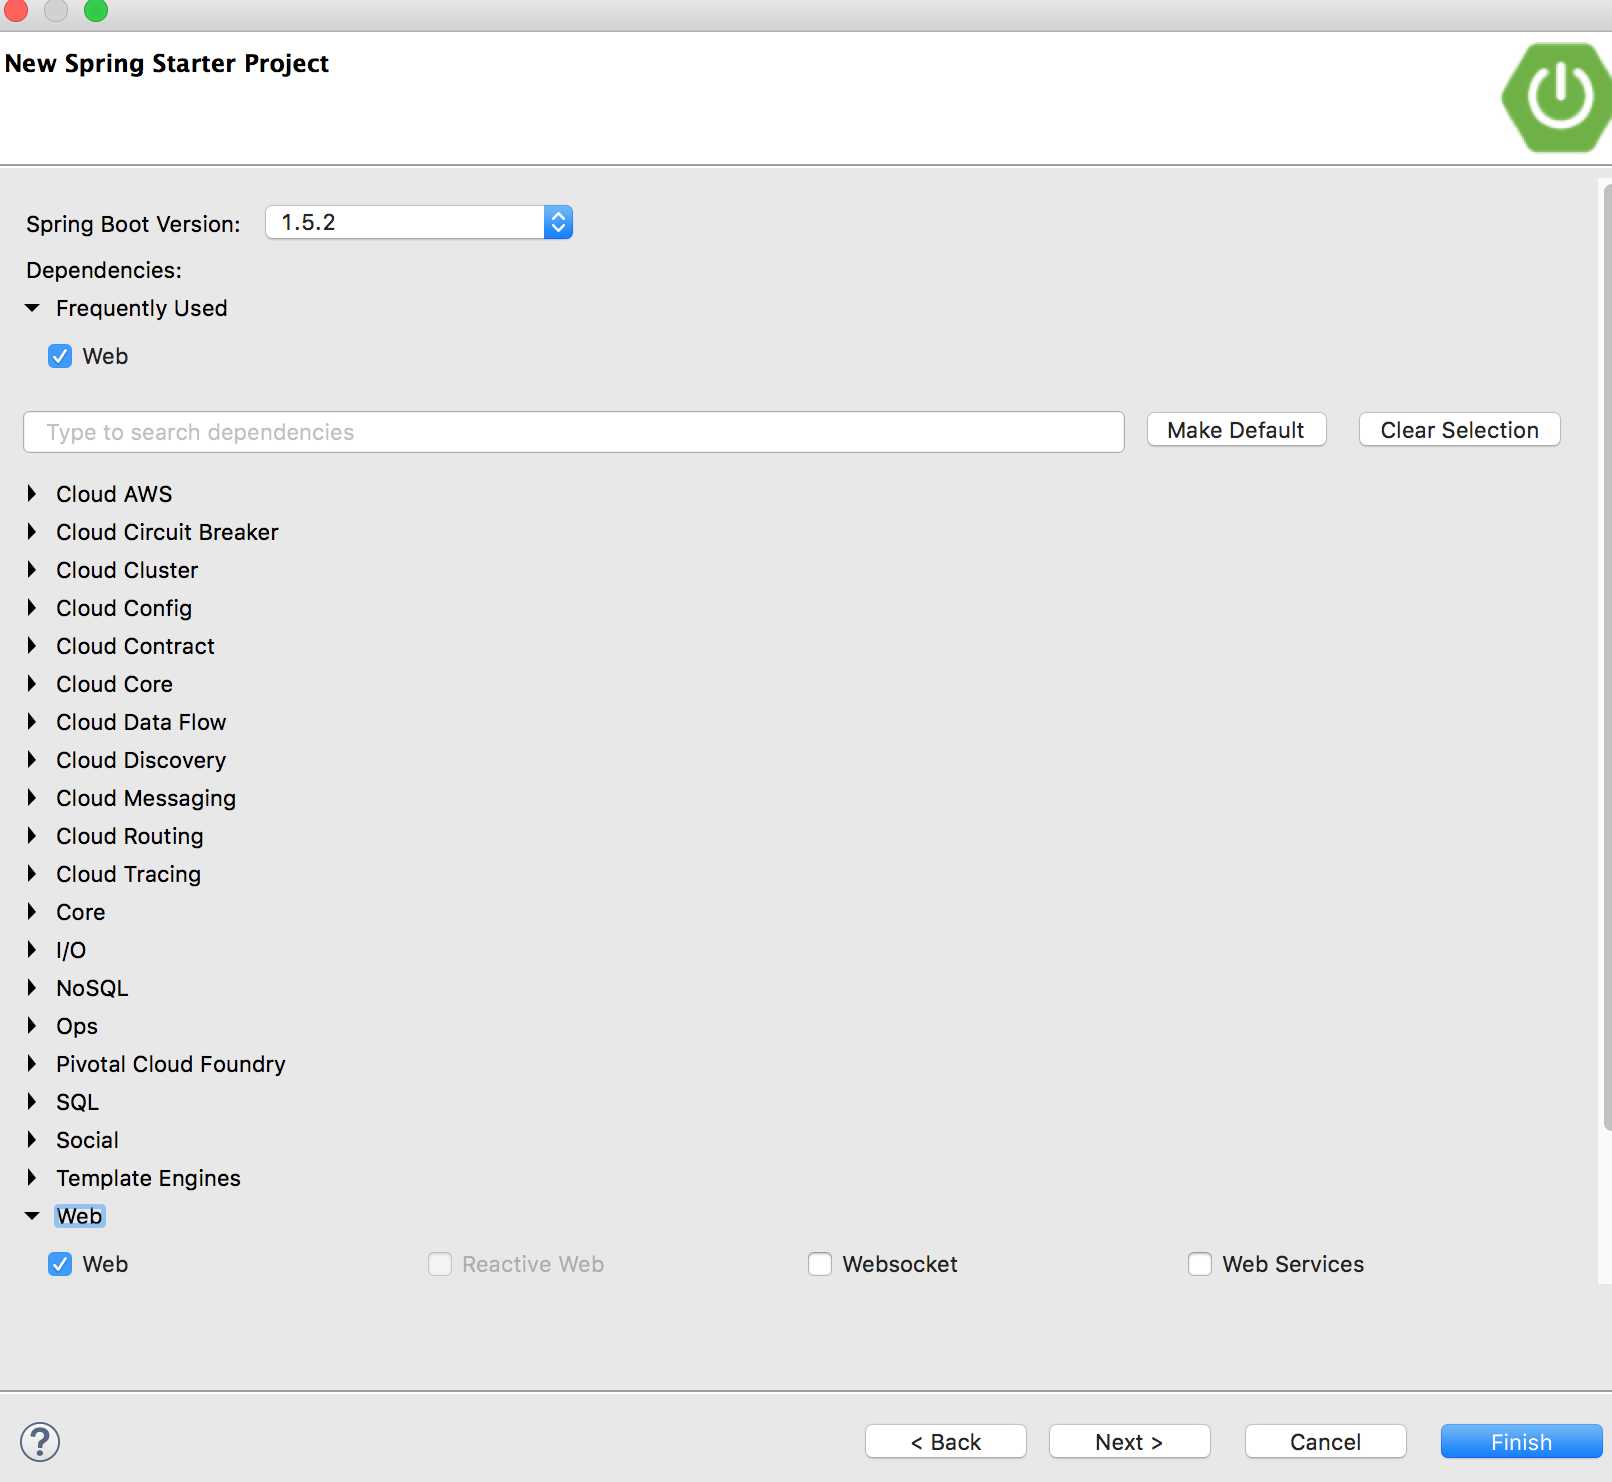The image size is (1612, 1482).
Task: Collapse the Frequently Used section
Action: pyautogui.click(x=32, y=308)
